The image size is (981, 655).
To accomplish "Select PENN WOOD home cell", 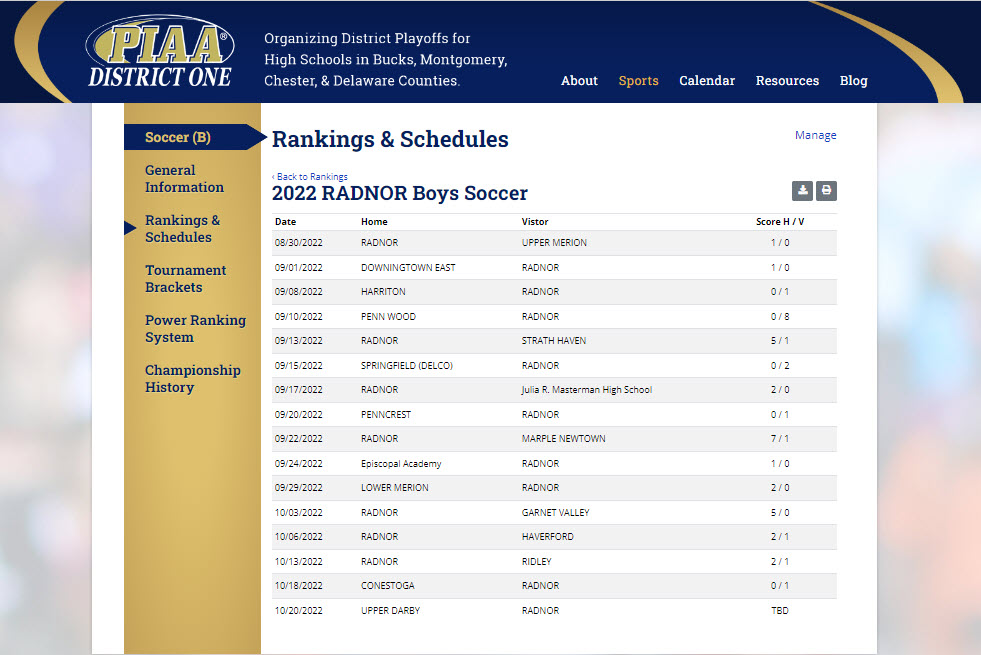I will [388, 317].
